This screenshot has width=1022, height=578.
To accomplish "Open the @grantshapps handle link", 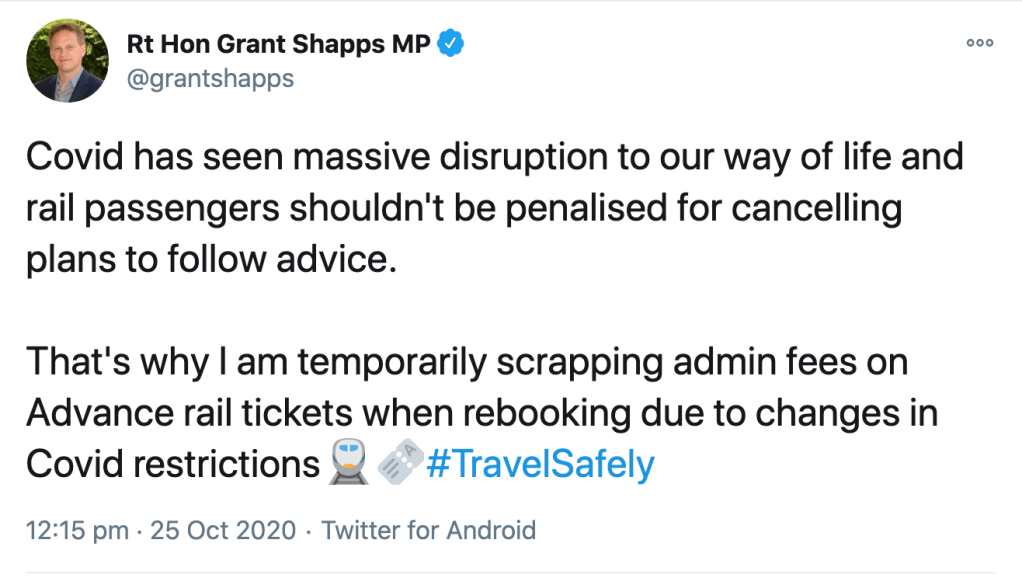I will [x=211, y=78].
